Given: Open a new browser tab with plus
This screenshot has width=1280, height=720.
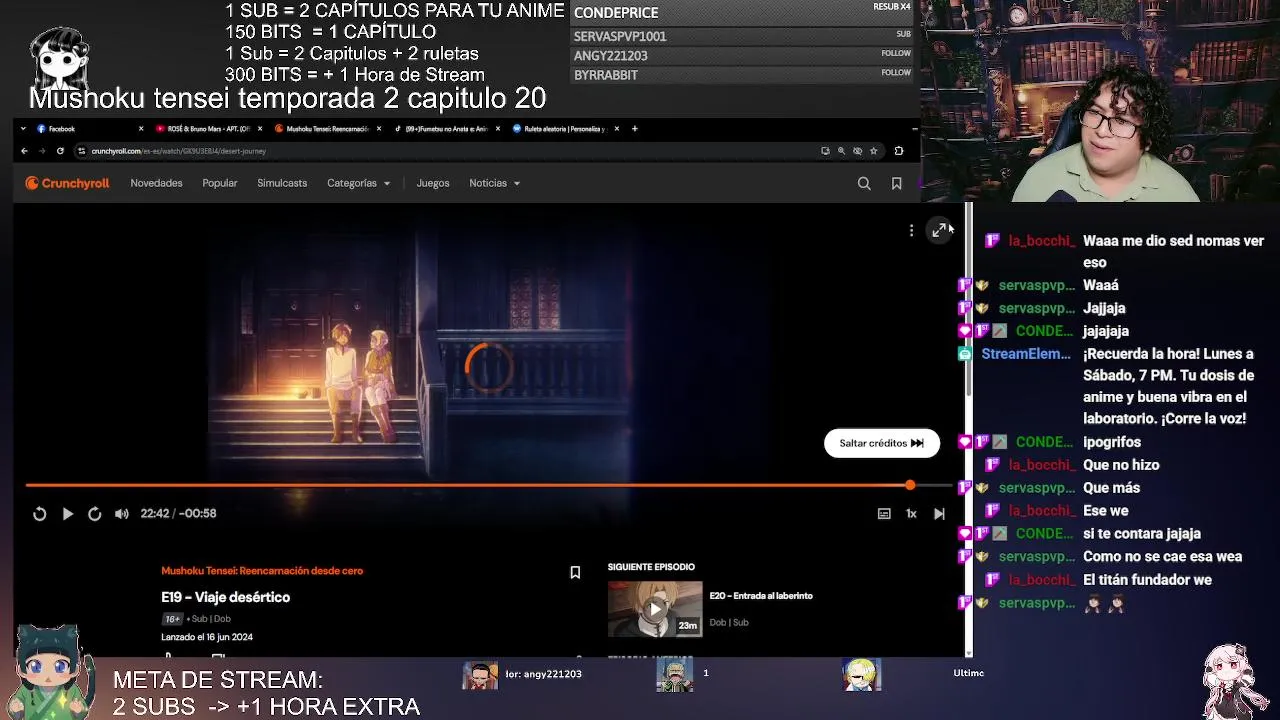Looking at the screenshot, I should (634, 129).
